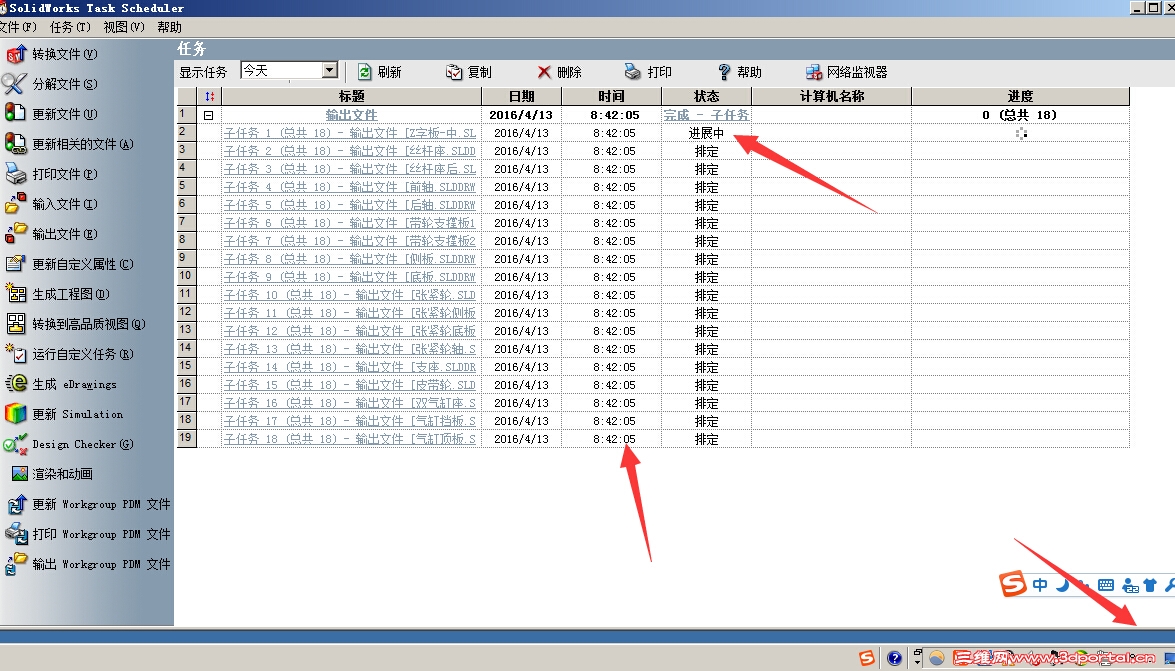Select row number 10 header
This screenshot has height=671, width=1175.
[186, 277]
